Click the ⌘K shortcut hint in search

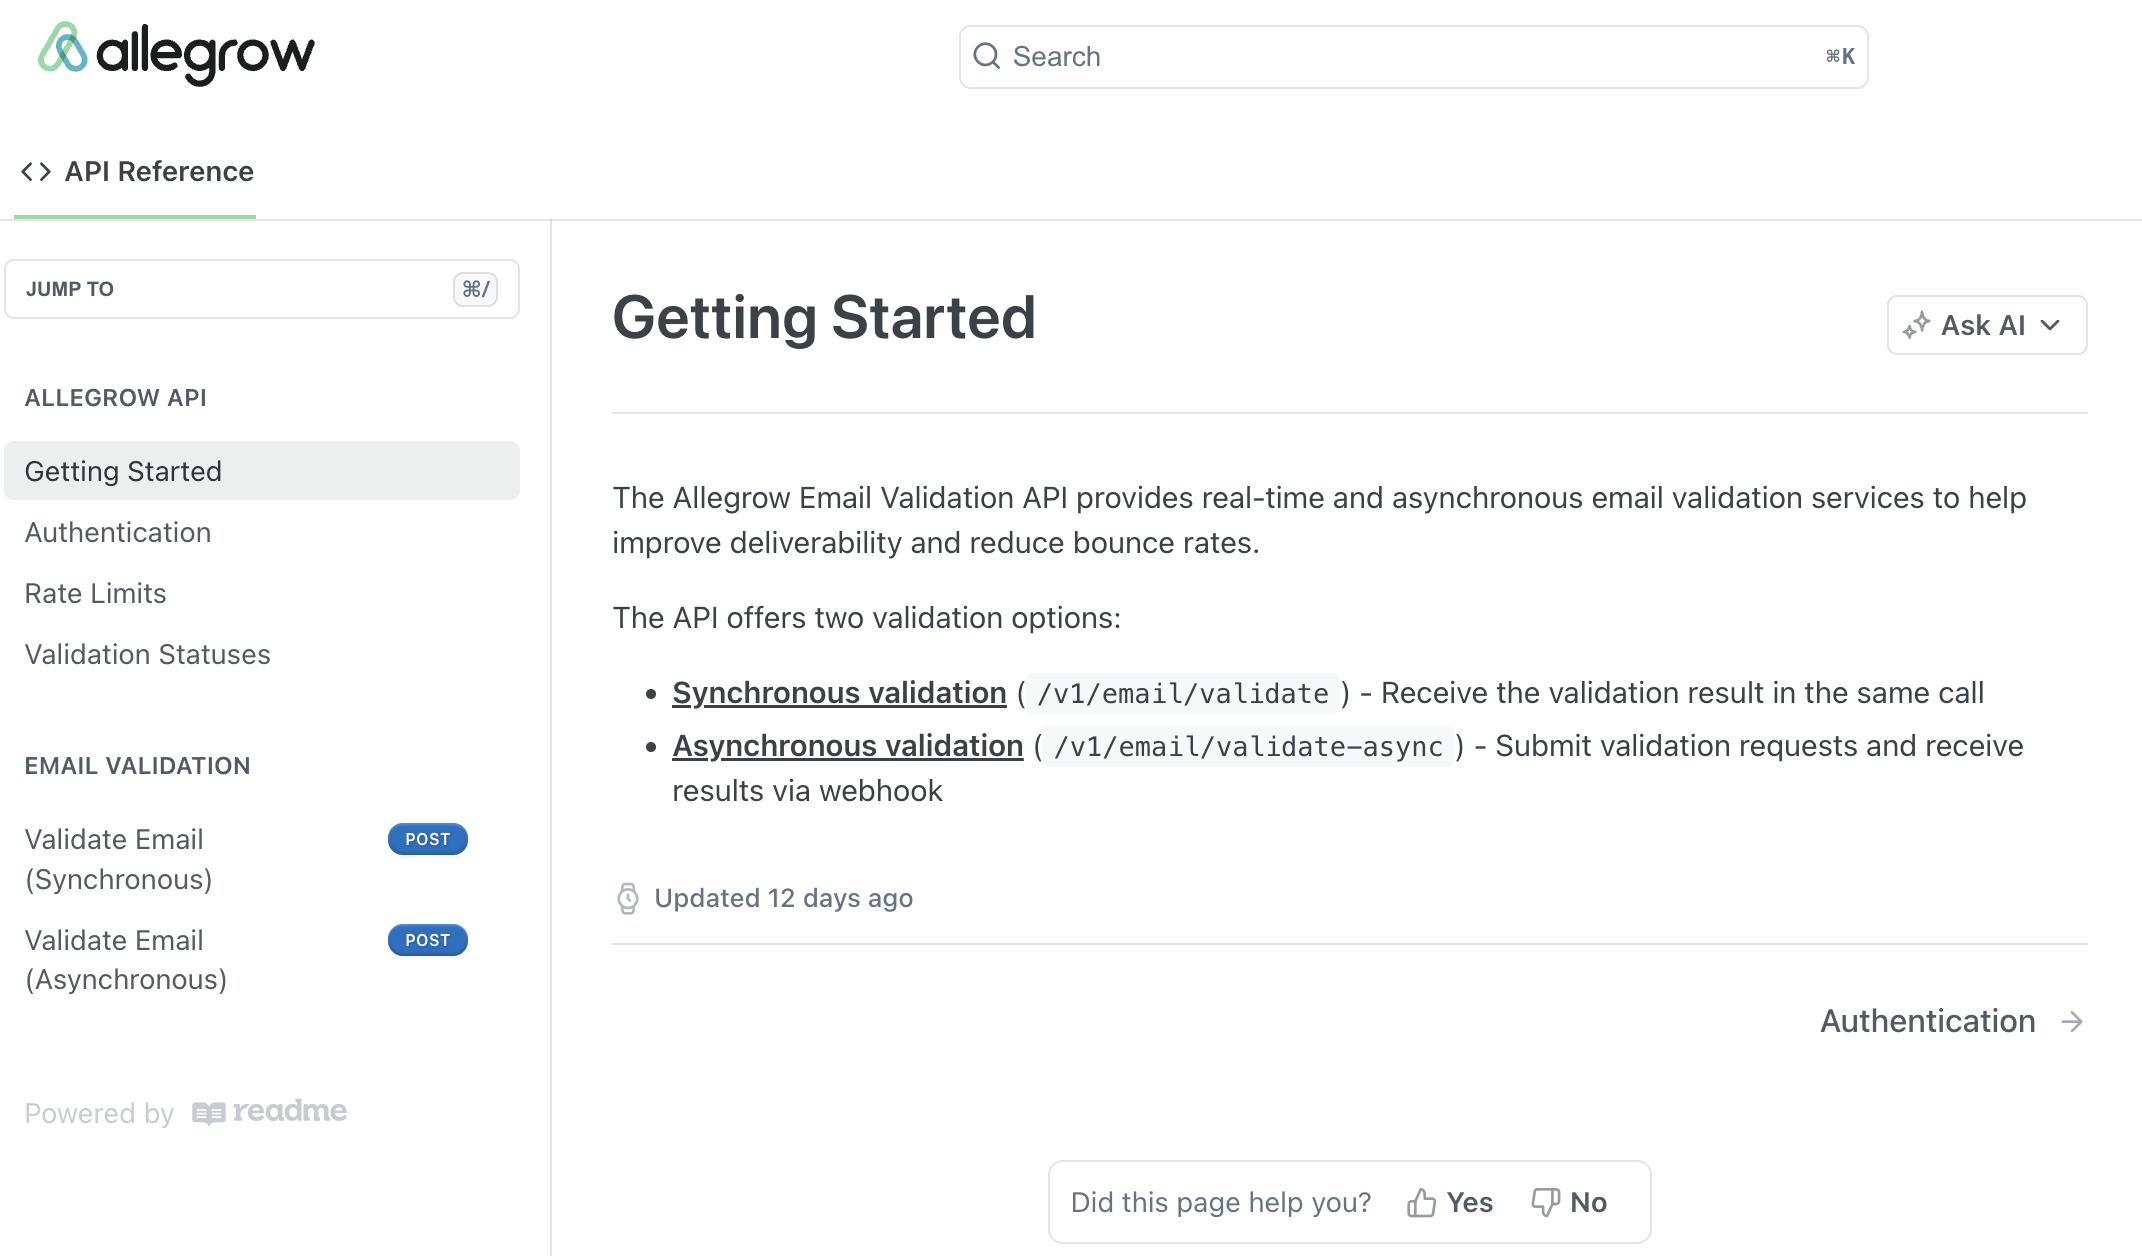tap(1840, 57)
